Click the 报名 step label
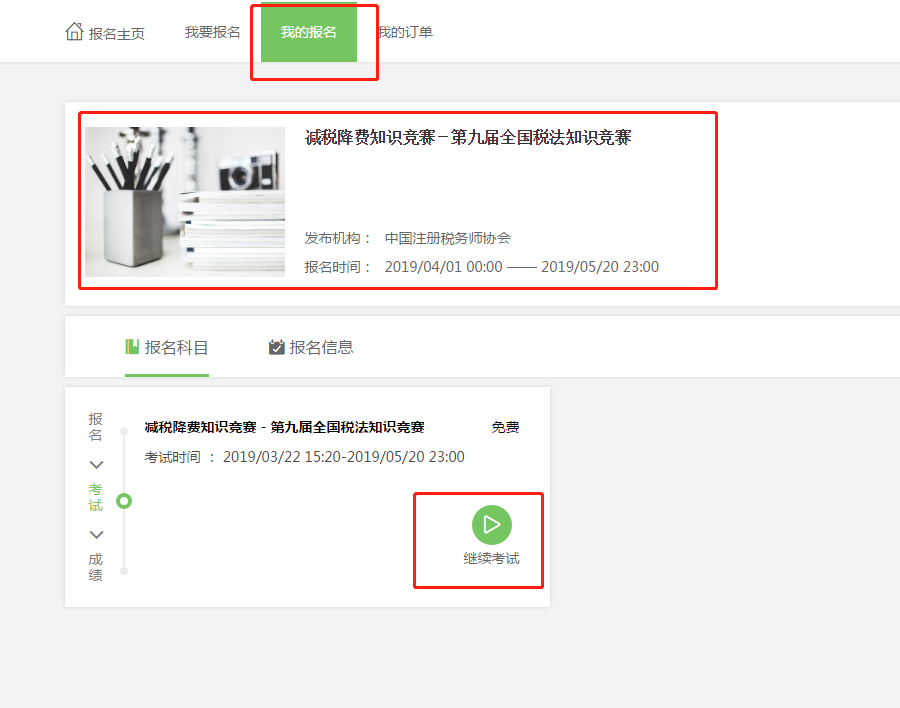This screenshot has height=708, width=900. [95, 427]
